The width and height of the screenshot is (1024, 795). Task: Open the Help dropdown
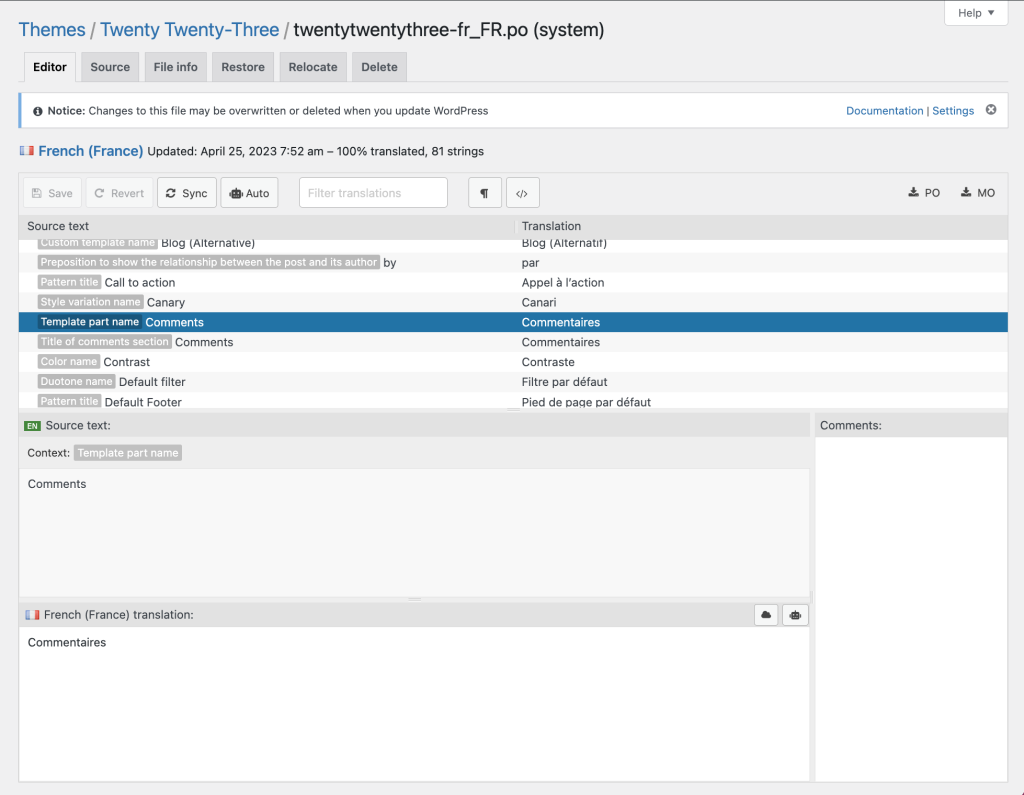[976, 13]
